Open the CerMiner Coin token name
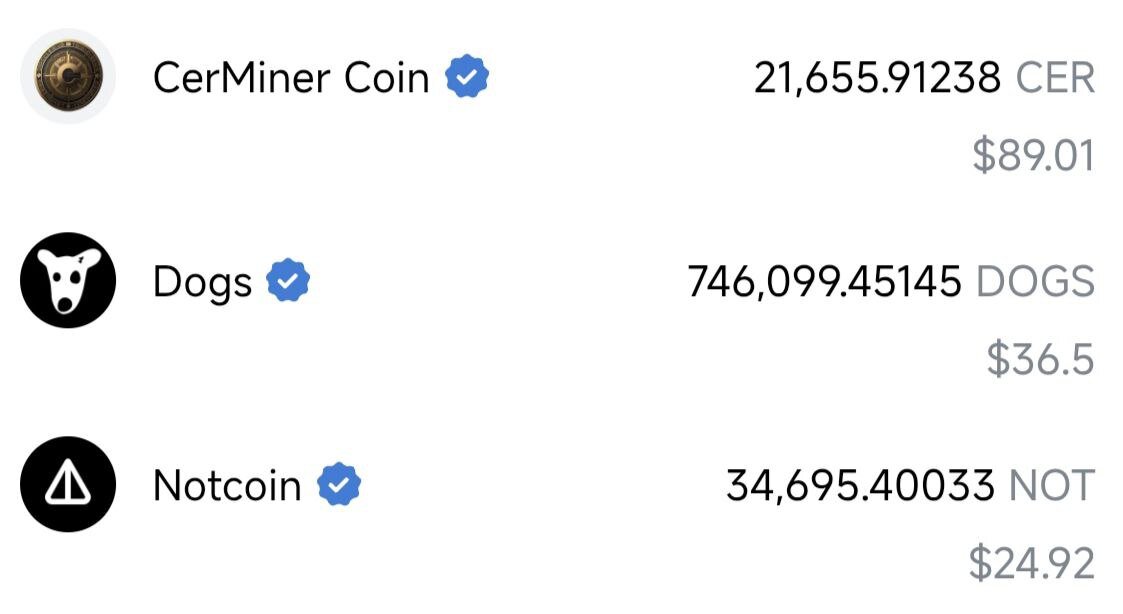Screen dimensions: 1123x614 [x=290, y=77]
